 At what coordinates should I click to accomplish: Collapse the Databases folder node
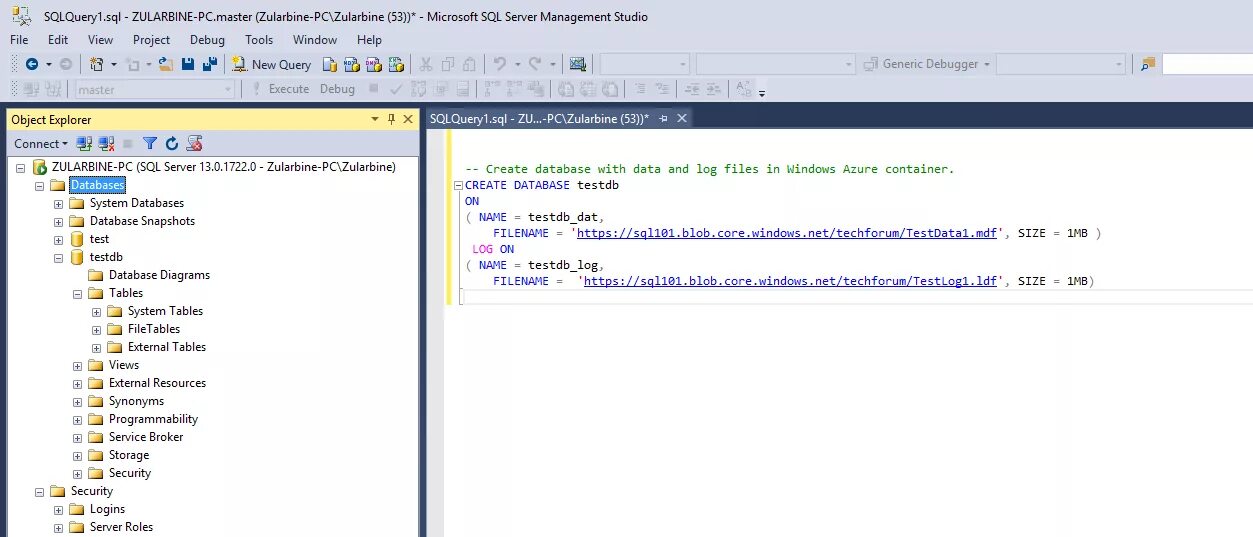coord(39,185)
